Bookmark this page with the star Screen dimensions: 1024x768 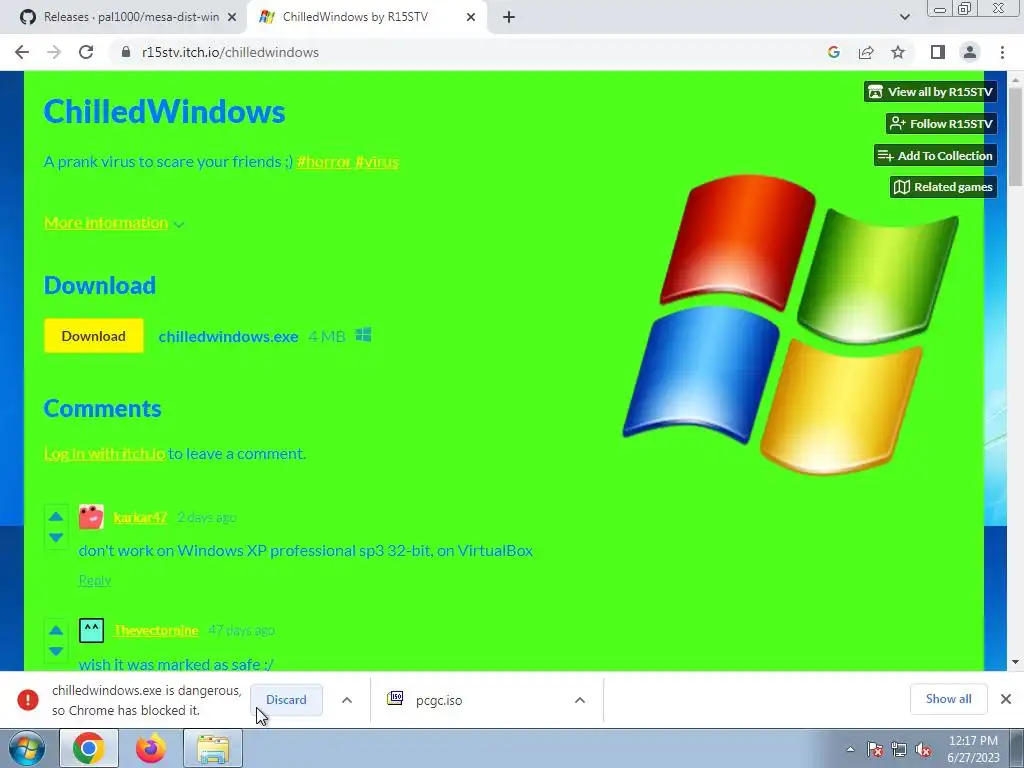tap(898, 52)
